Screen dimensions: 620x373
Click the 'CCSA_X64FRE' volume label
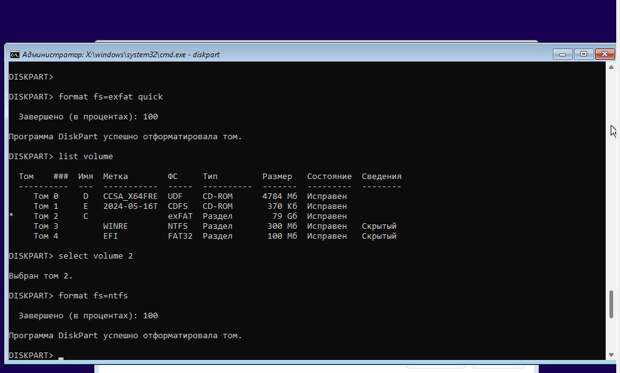point(130,196)
